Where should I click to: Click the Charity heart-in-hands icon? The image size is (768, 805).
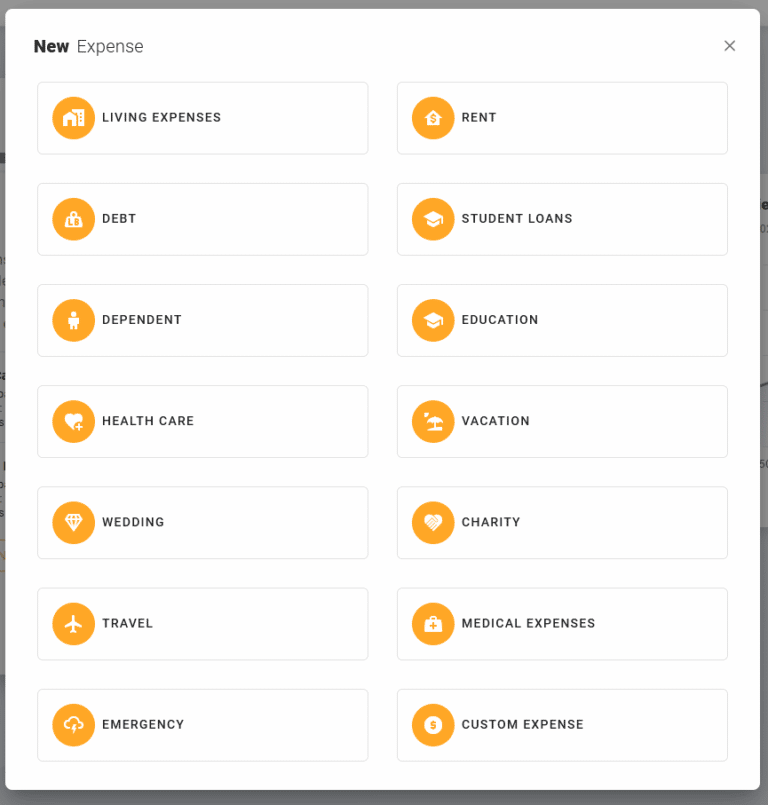[x=433, y=522]
